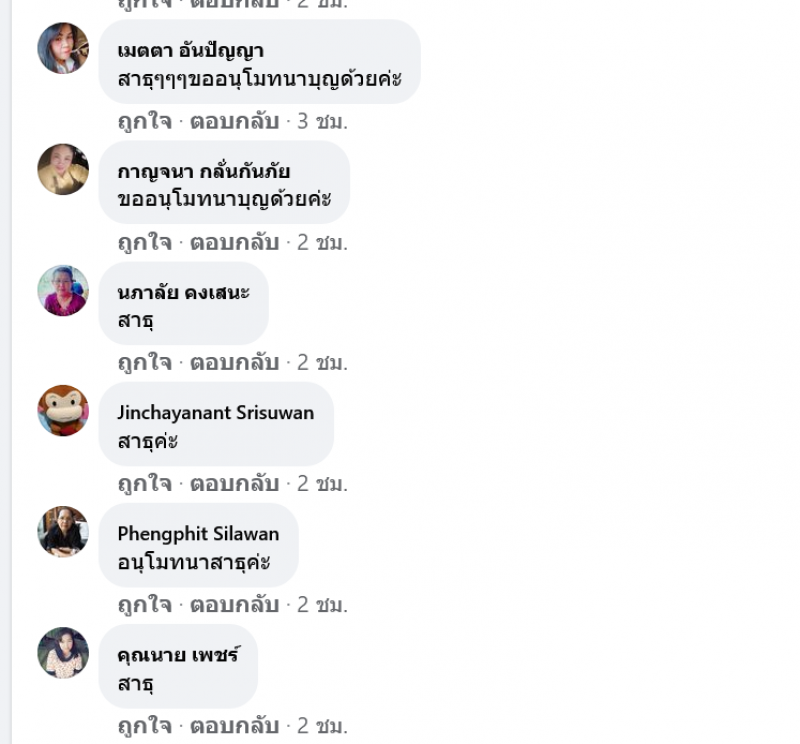Reply (ตอบกลับ) to คุณนาย เพชร์'s comment
This screenshot has width=800, height=744.
coord(234,726)
